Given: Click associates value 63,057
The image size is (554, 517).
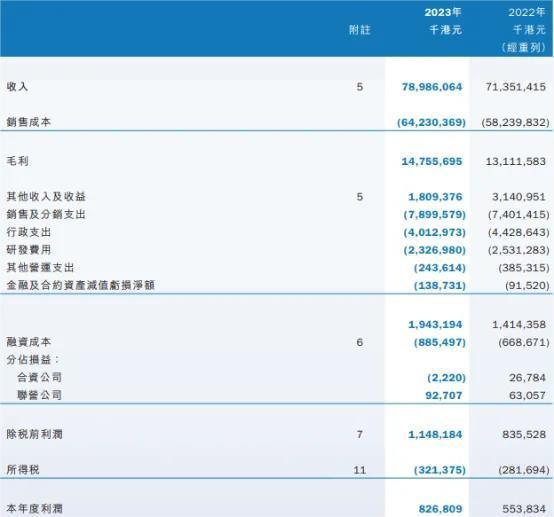Looking at the screenshot, I should [527, 395].
